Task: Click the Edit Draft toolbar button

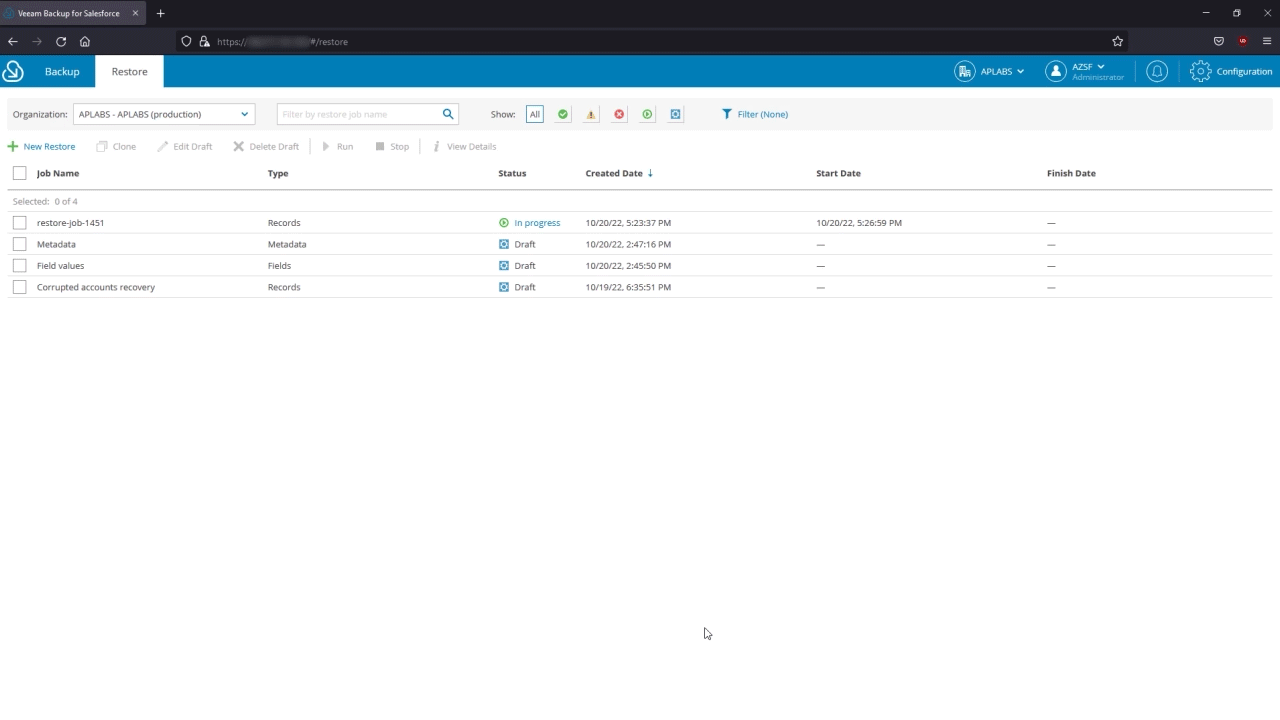Action: [185, 146]
